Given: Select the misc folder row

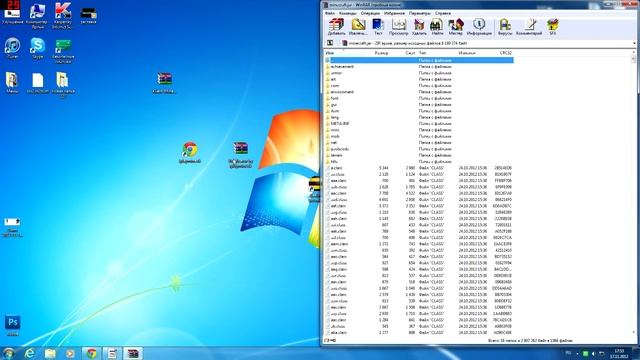Looking at the screenshot, I should [x=419, y=130].
